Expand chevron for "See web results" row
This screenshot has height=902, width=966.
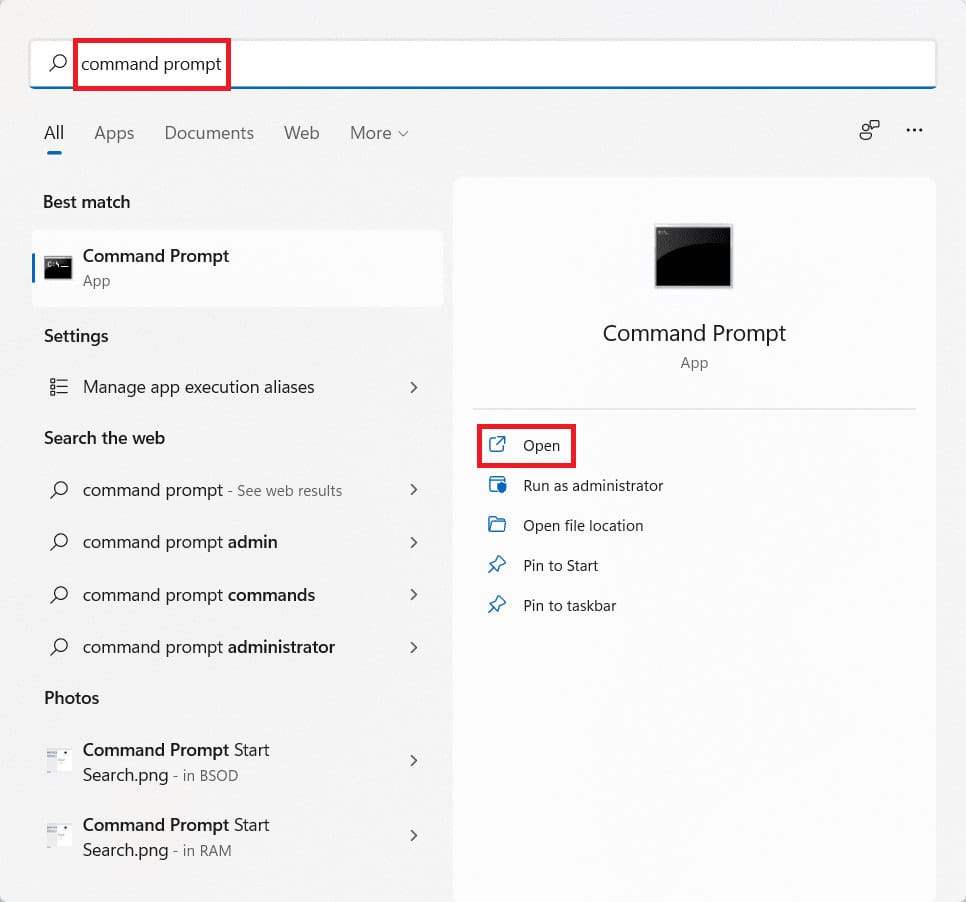point(414,490)
